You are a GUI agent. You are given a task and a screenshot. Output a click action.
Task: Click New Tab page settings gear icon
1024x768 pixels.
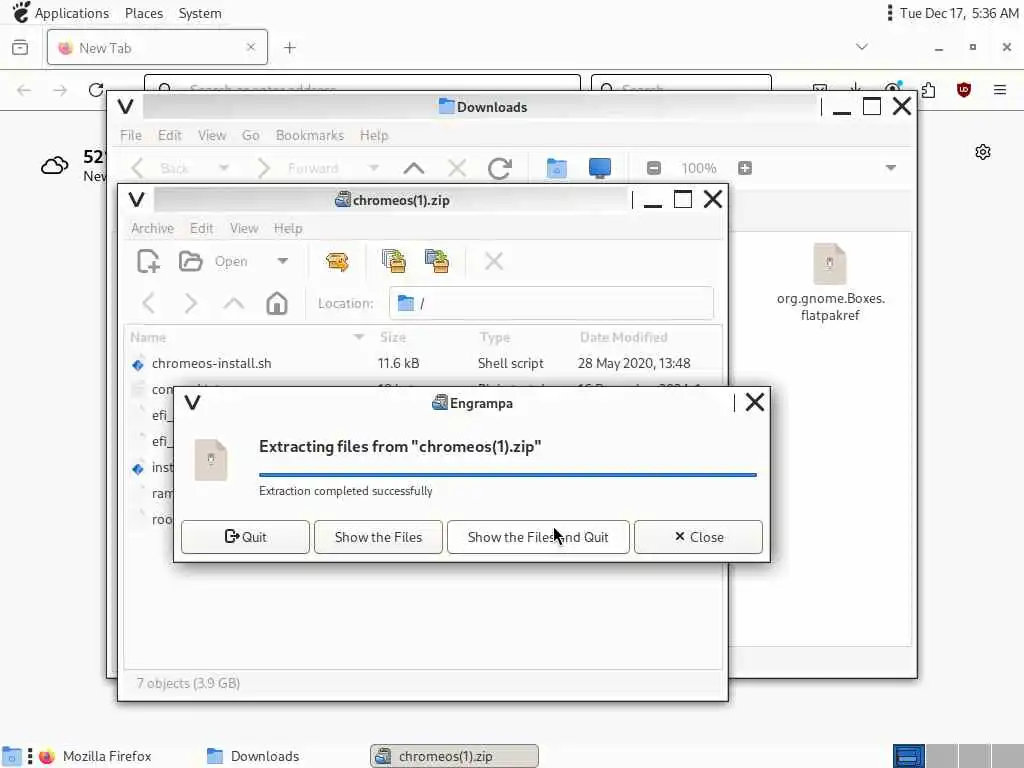tap(983, 152)
